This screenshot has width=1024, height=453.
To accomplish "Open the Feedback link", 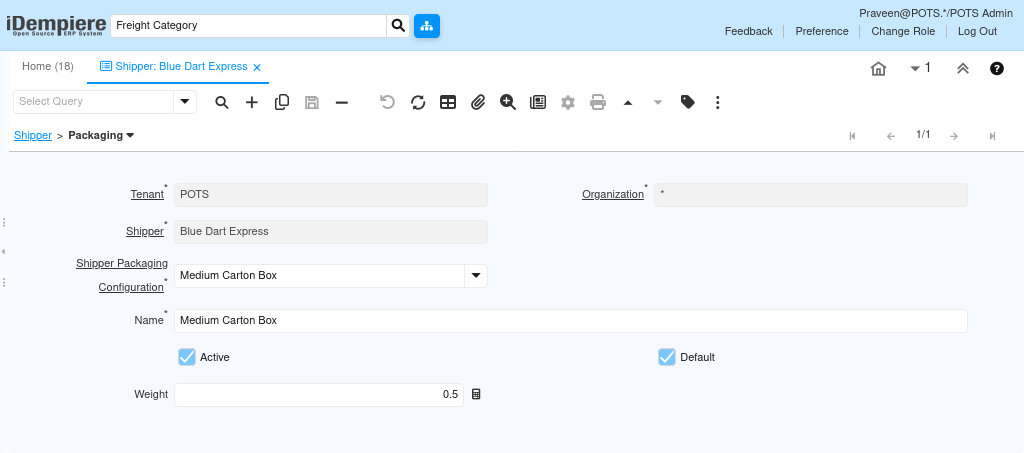I will (x=748, y=31).
